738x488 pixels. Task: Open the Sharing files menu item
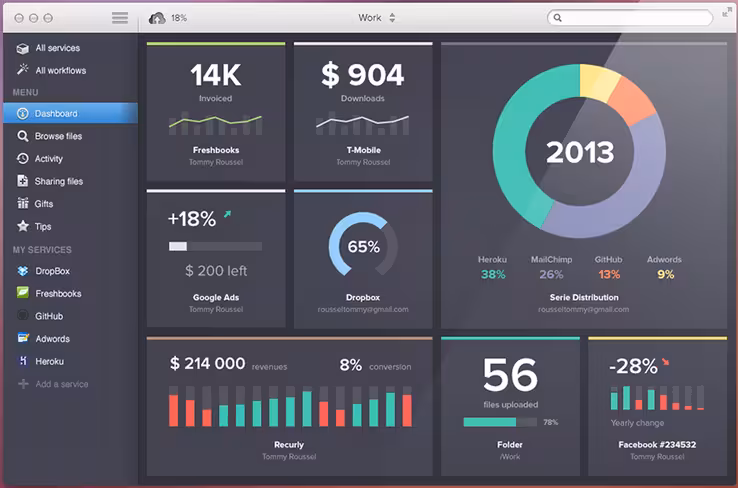[x=71, y=181]
